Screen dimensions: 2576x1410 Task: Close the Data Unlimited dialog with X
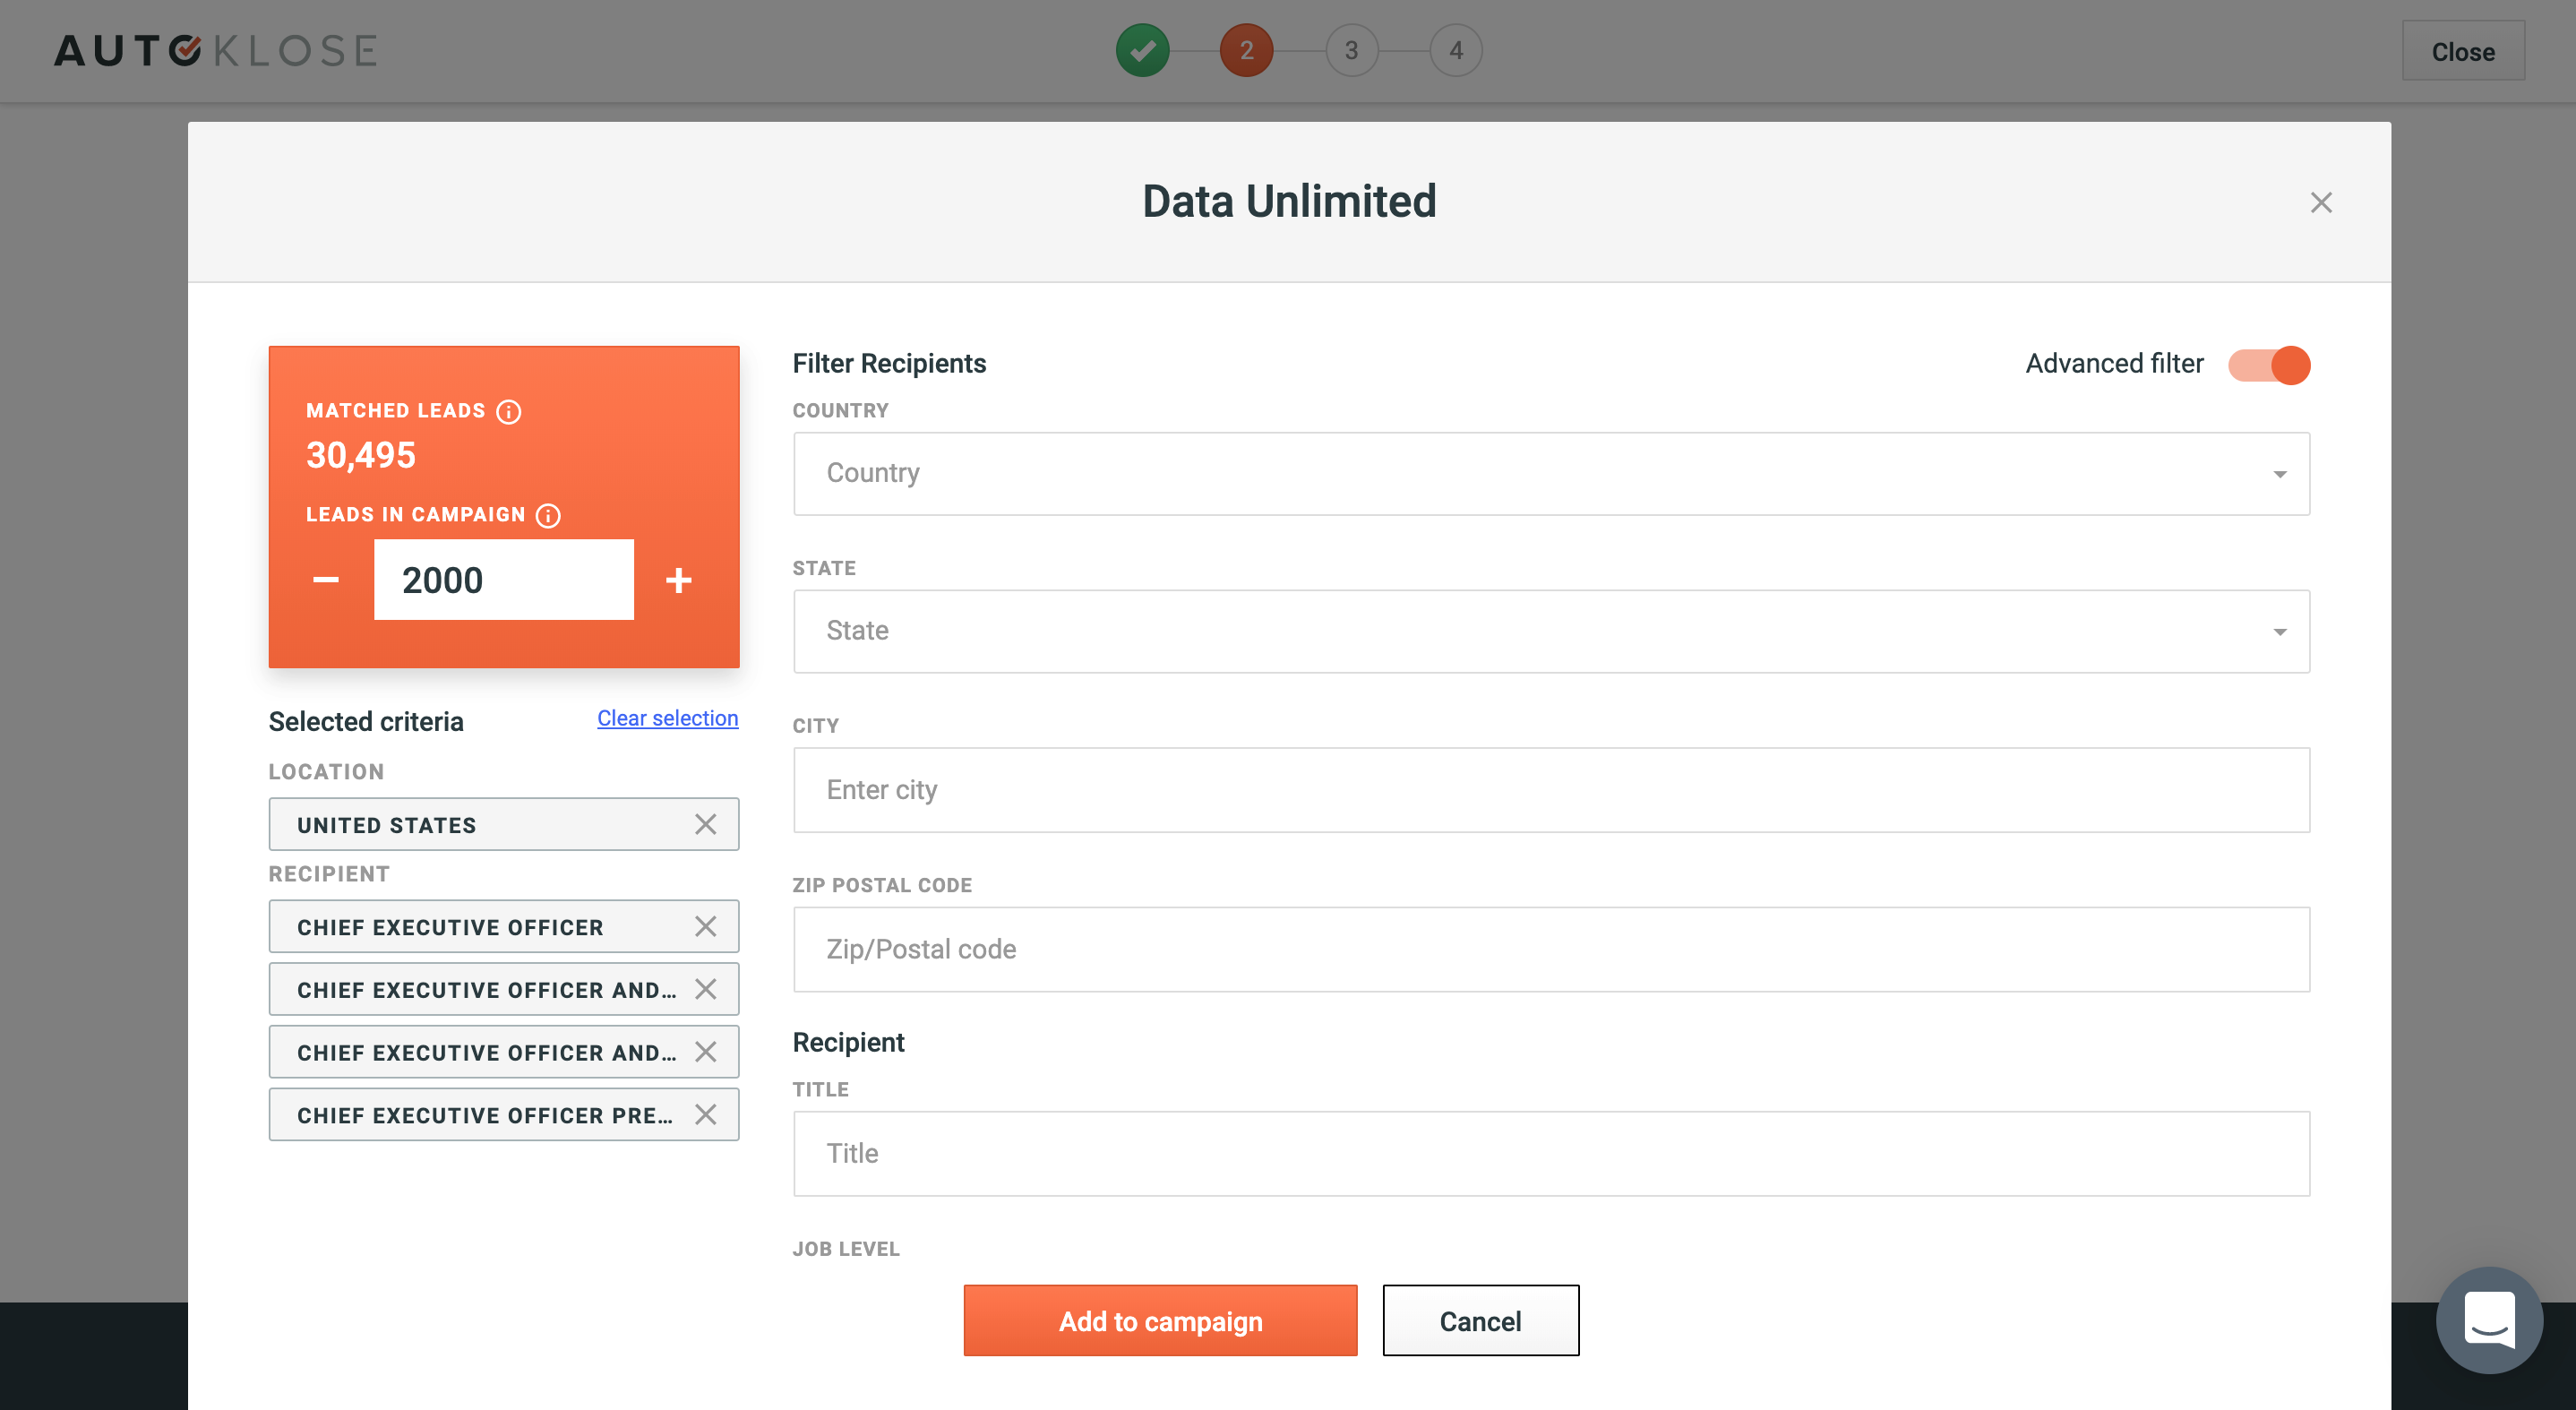[2321, 203]
